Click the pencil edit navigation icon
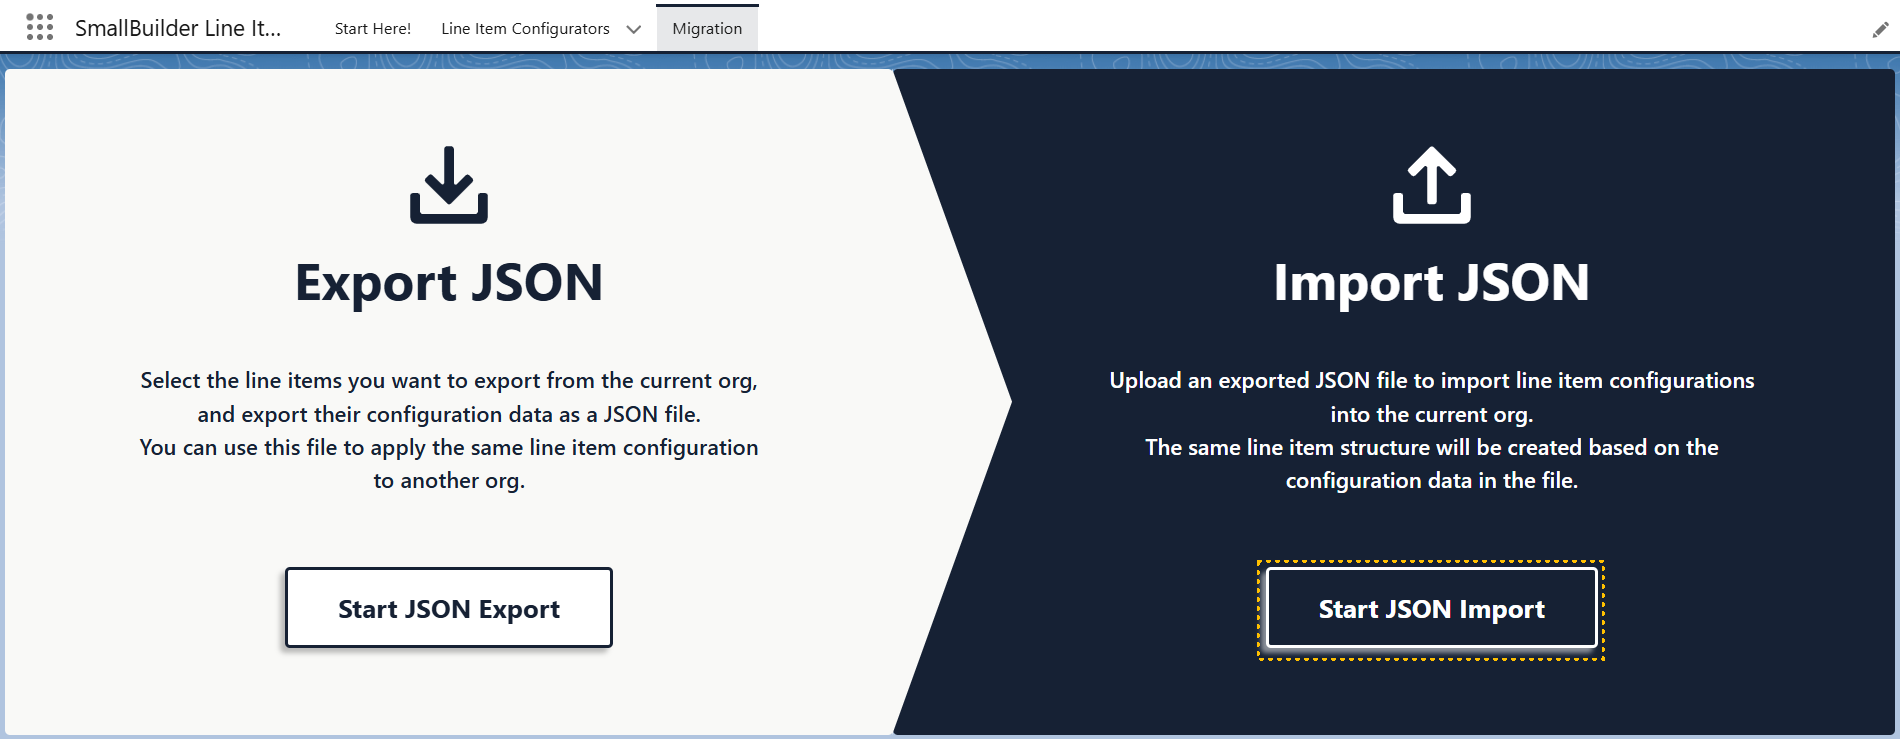This screenshot has height=739, width=1900. [1880, 30]
